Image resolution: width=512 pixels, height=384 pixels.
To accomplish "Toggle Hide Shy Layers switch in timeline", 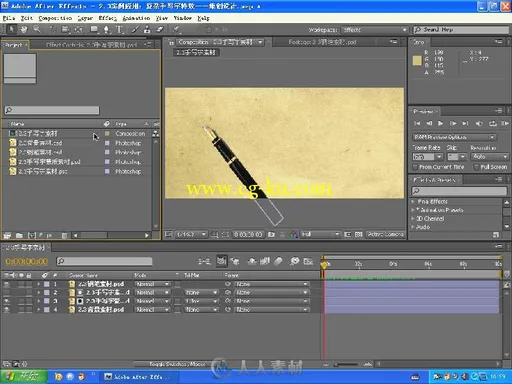I will click(x=252, y=261).
